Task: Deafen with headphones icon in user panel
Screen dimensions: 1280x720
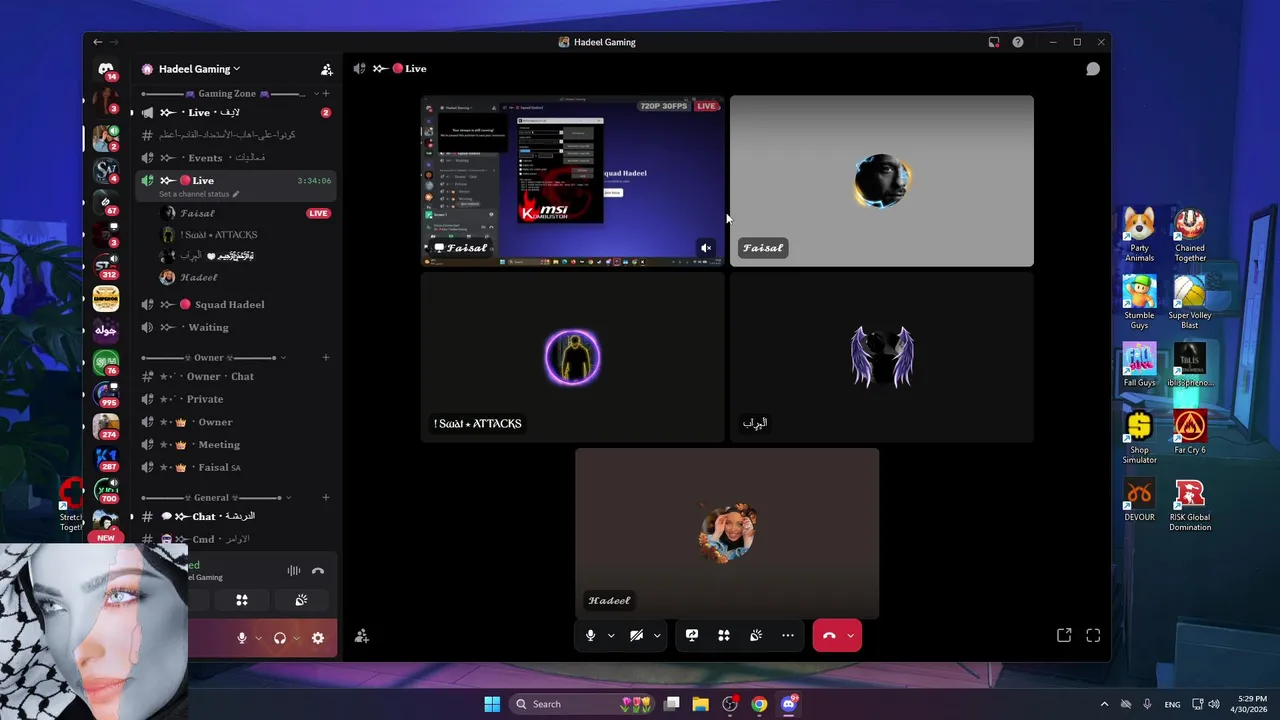Action: point(279,638)
